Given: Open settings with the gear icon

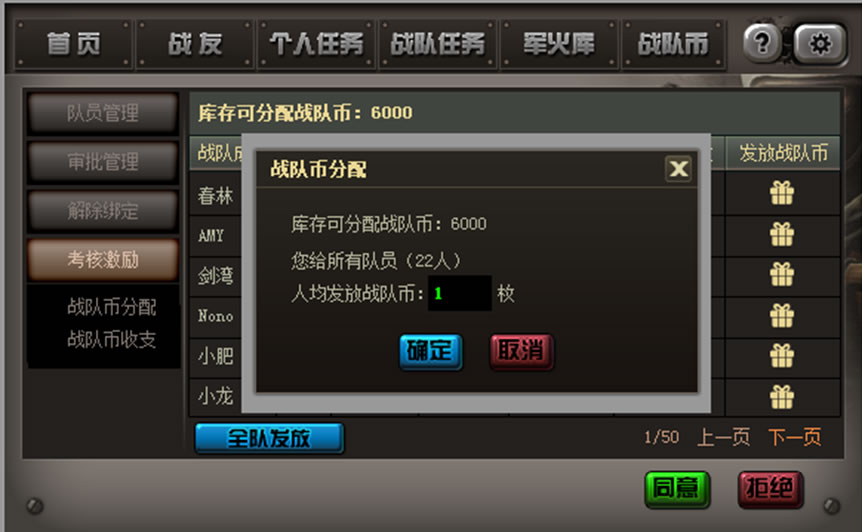Looking at the screenshot, I should click(820, 43).
